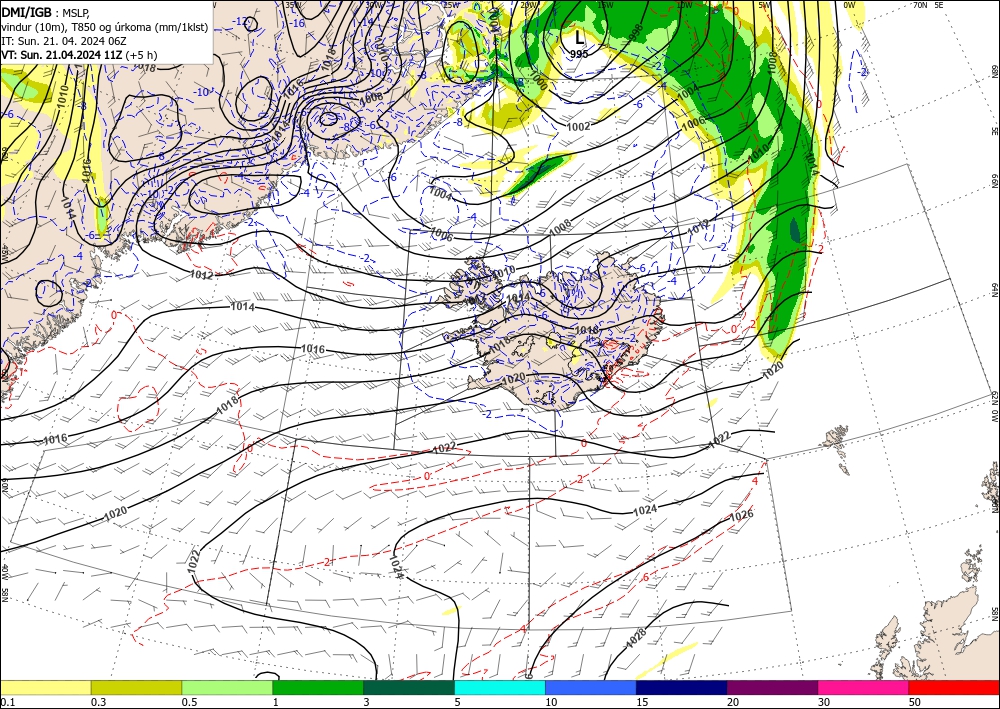
Task: Click the '1014' isobar label west of Iceland
Action: click(242, 307)
